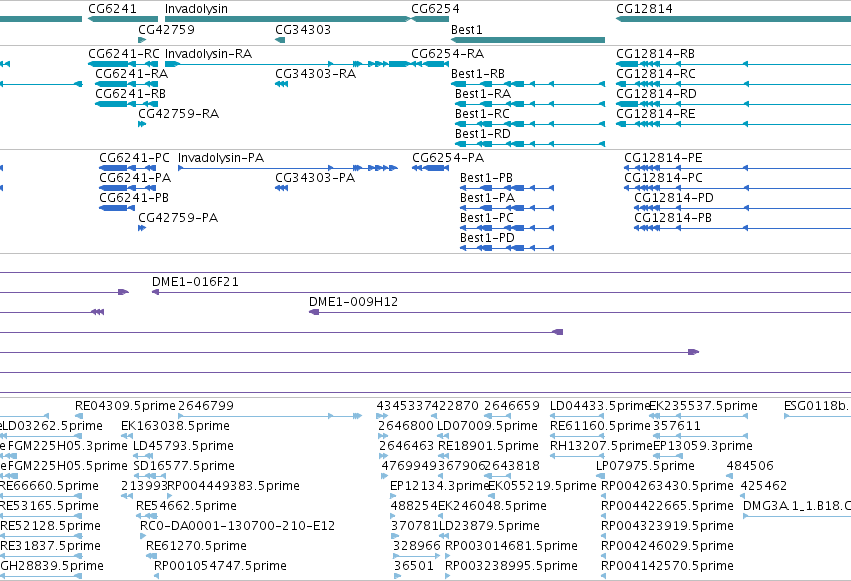Click protein CG6241-PA

click(x=135, y=178)
